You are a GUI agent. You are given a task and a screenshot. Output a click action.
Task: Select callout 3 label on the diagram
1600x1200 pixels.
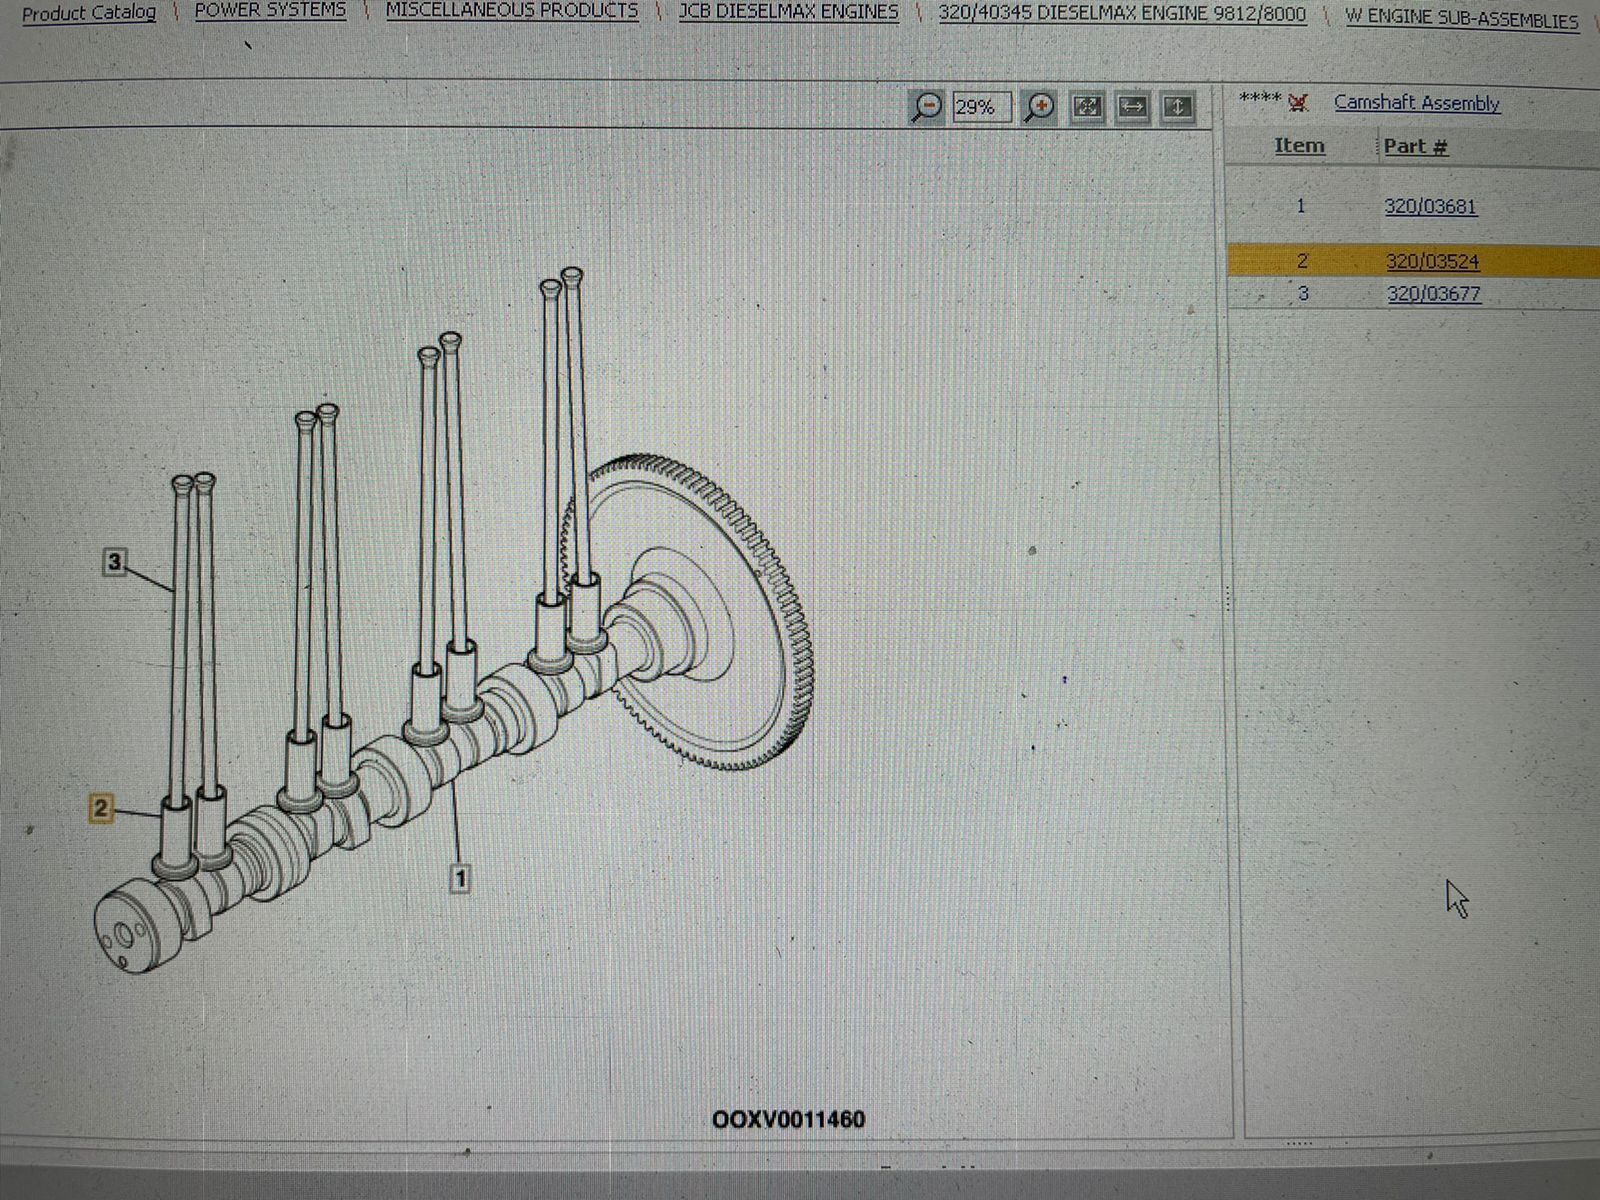tap(114, 562)
